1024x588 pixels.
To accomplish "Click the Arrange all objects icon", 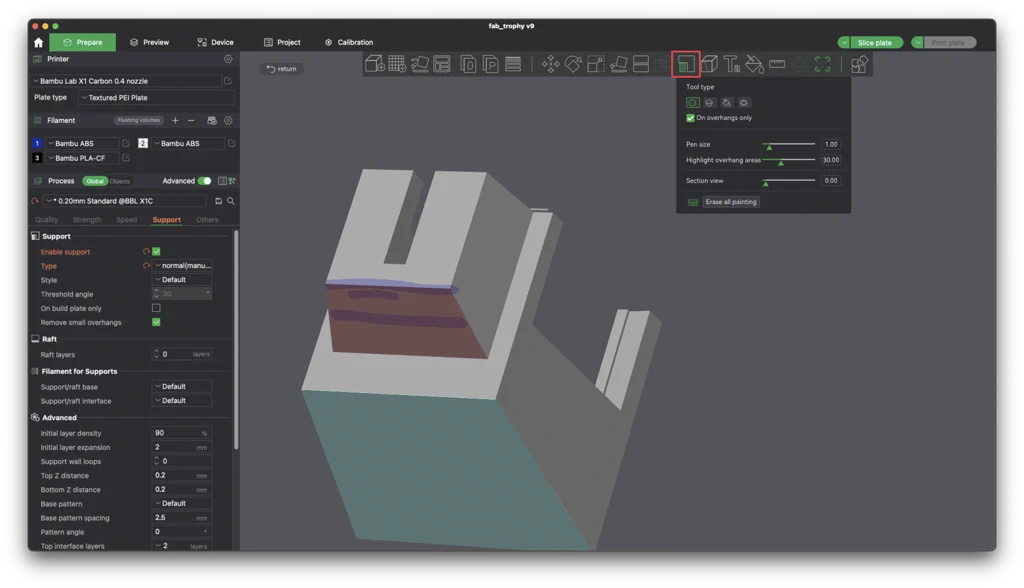I will pos(442,64).
